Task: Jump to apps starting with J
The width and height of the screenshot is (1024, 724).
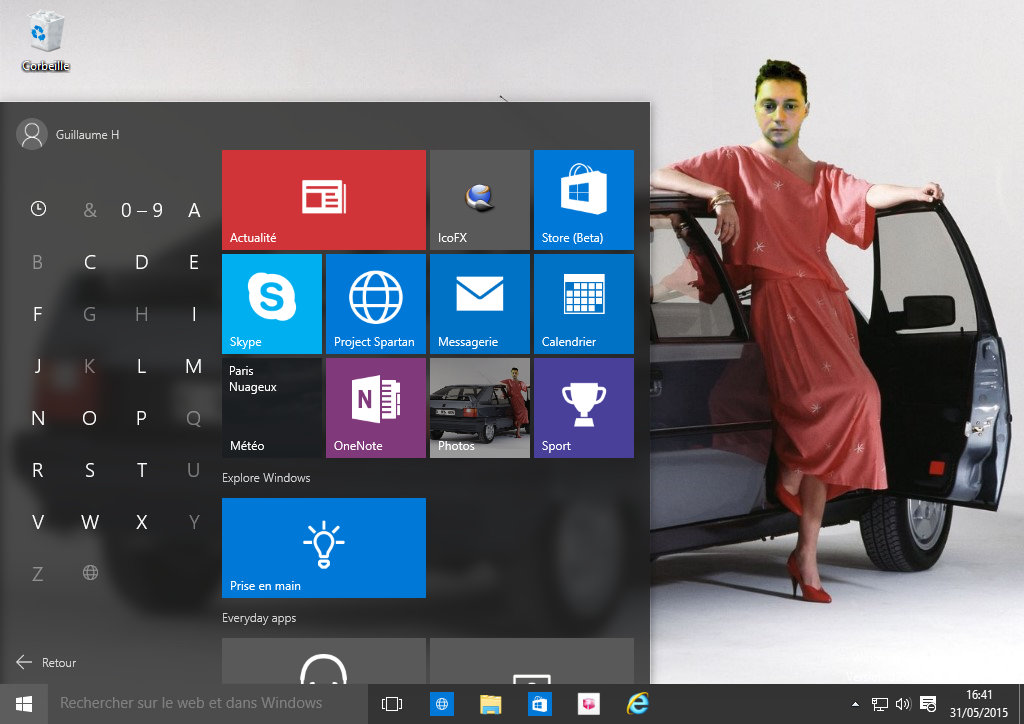Action: pyautogui.click(x=38, y=366)
